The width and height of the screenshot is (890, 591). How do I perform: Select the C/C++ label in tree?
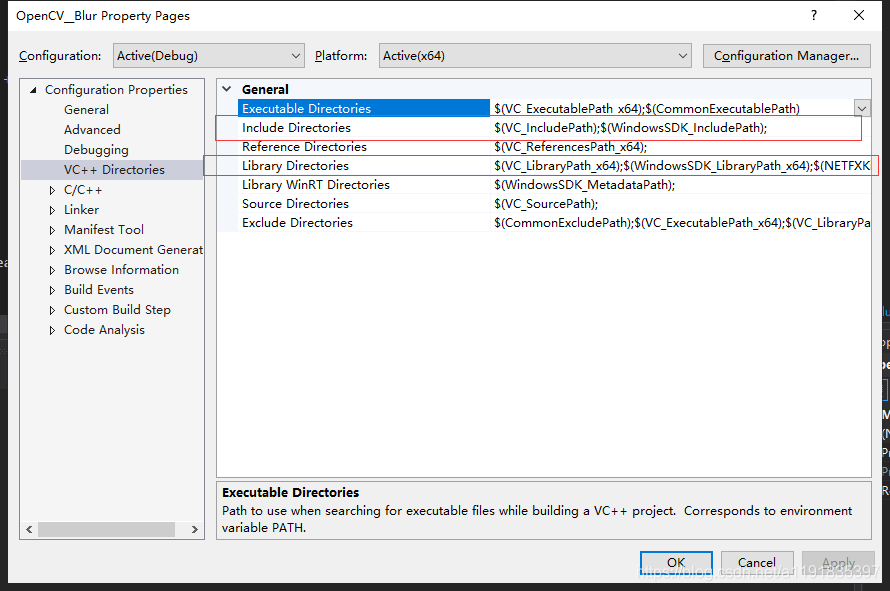(83, 190)
